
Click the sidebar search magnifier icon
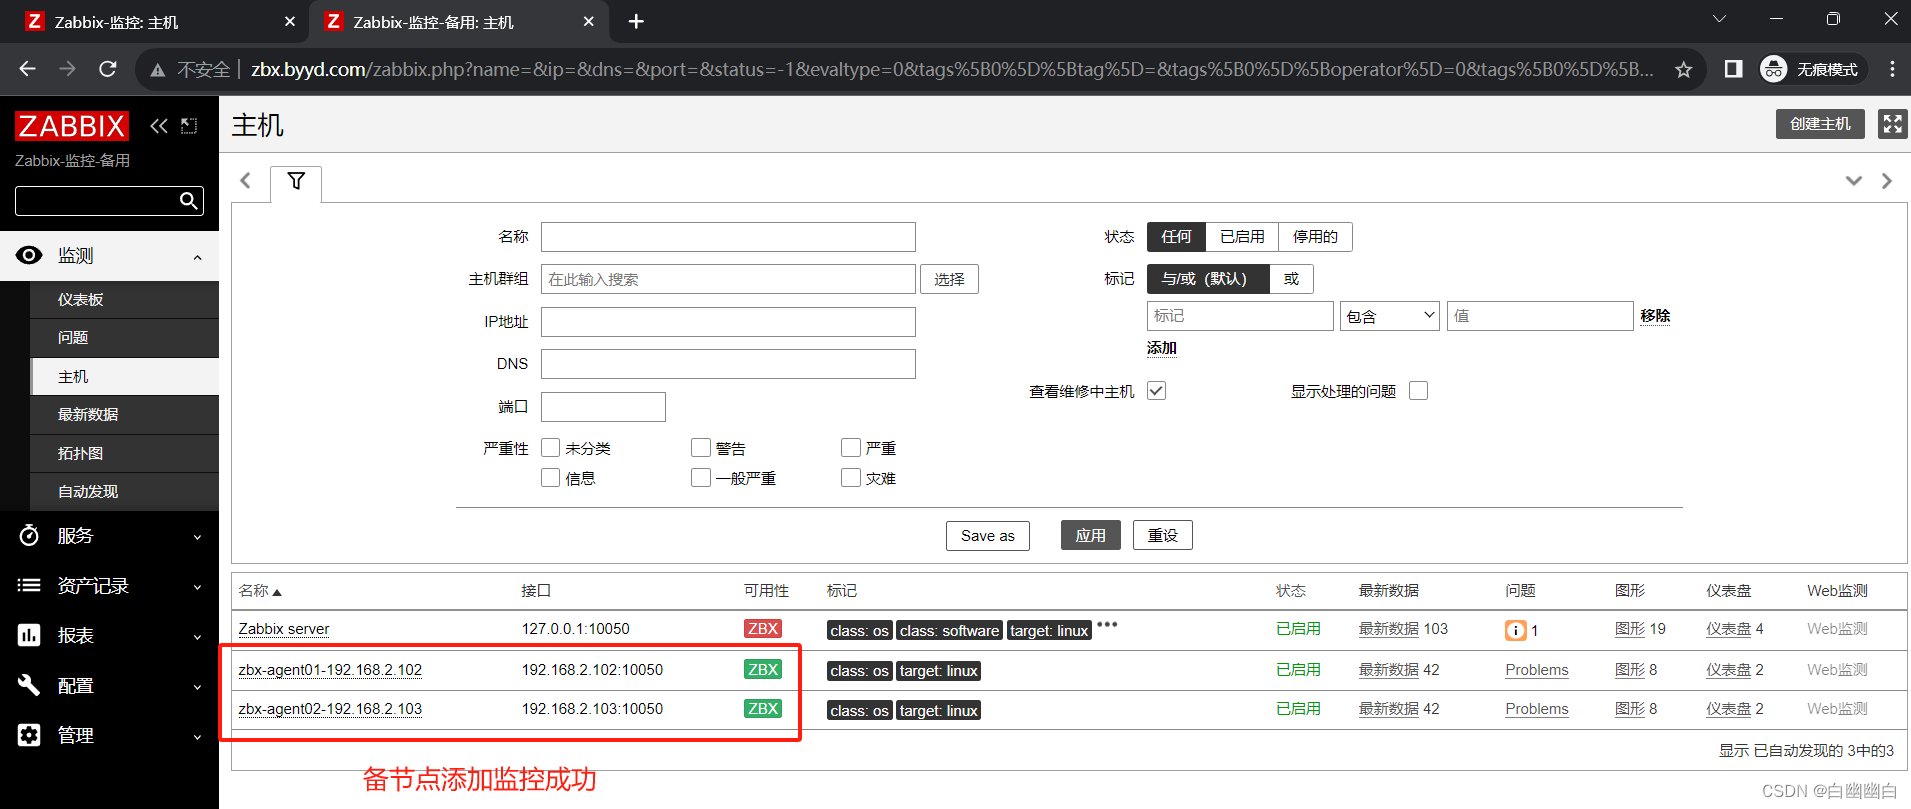(188, 201)
